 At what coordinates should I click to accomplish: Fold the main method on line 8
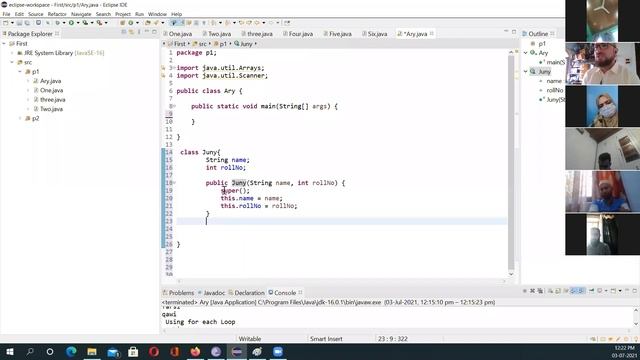174,106
